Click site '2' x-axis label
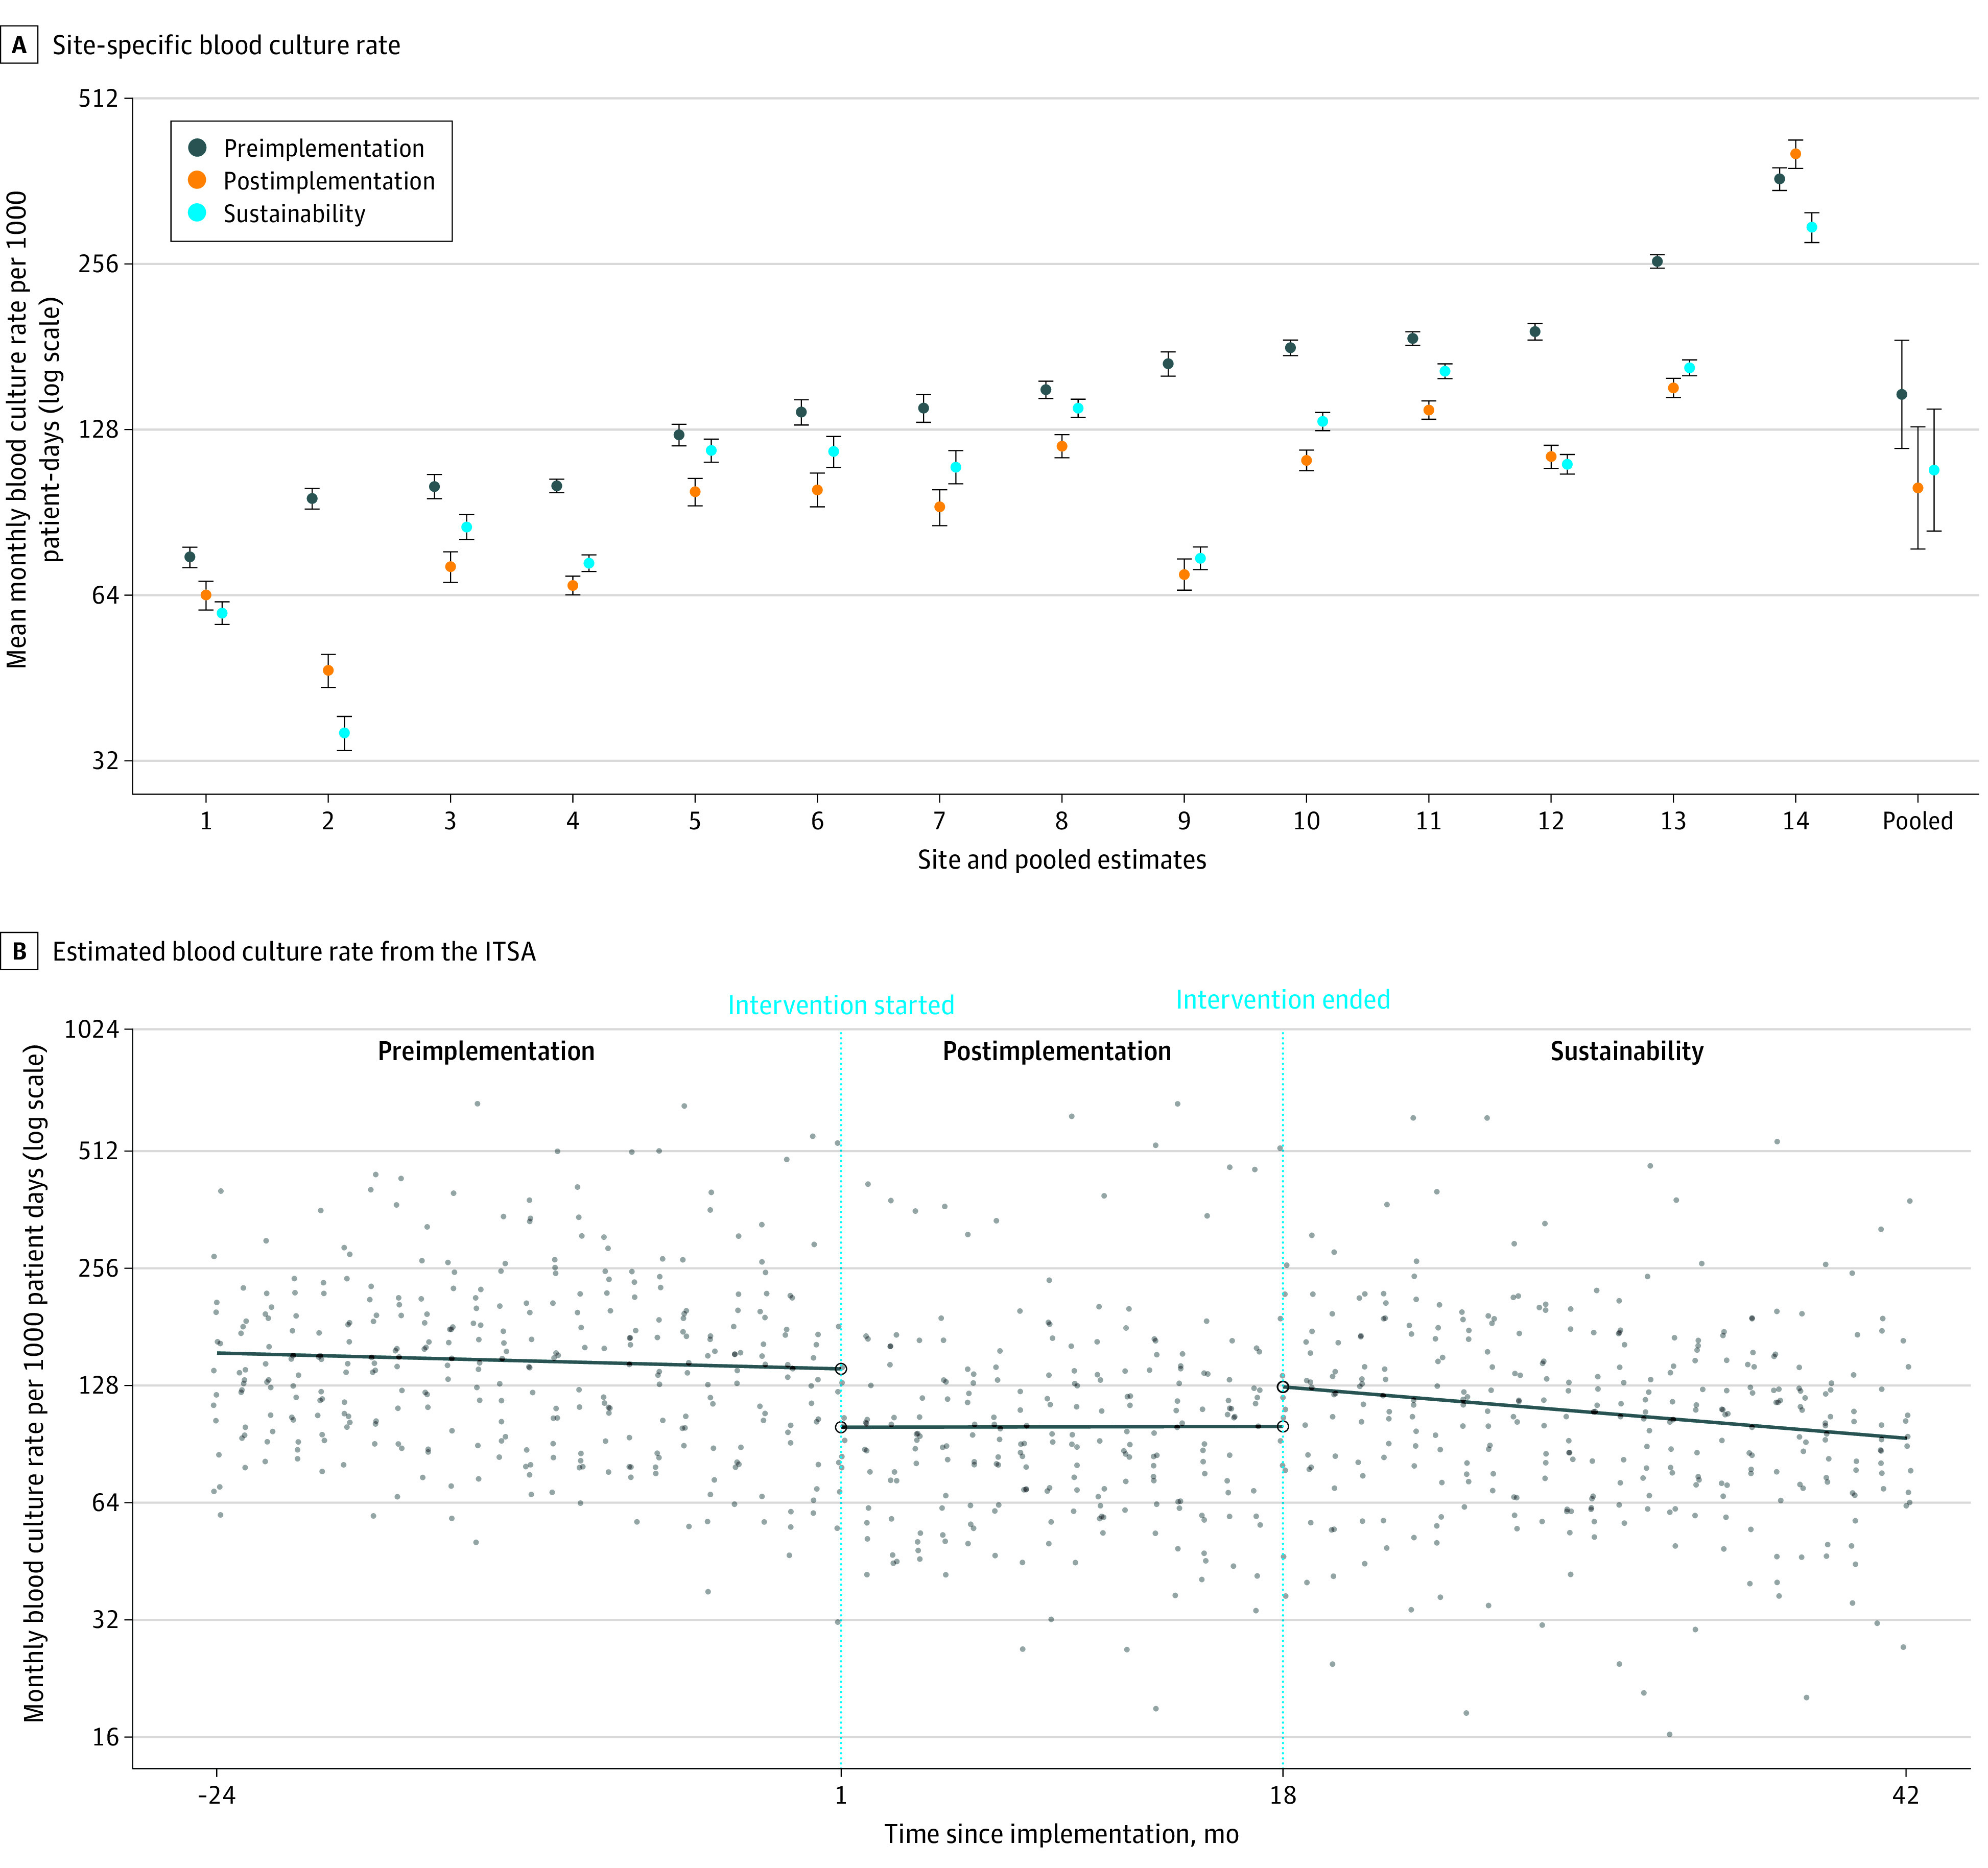This screenshot has height=1868, width=1988. [x=328, y=821]
